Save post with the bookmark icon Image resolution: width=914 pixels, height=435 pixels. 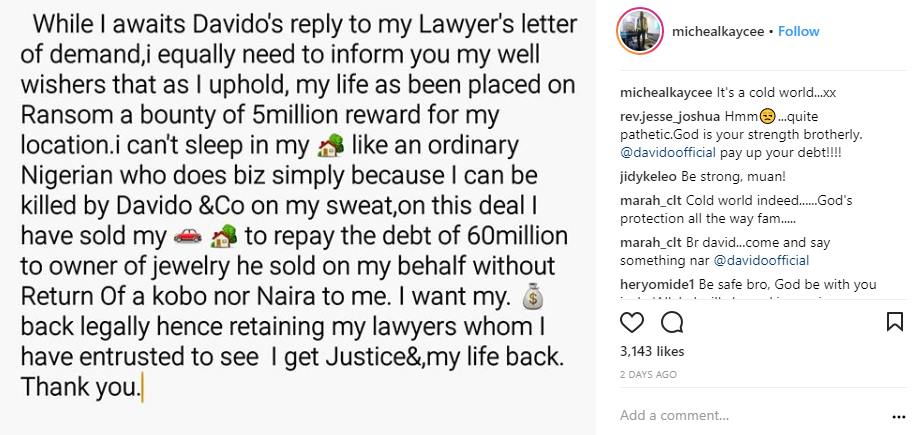[x=895, y=322]
